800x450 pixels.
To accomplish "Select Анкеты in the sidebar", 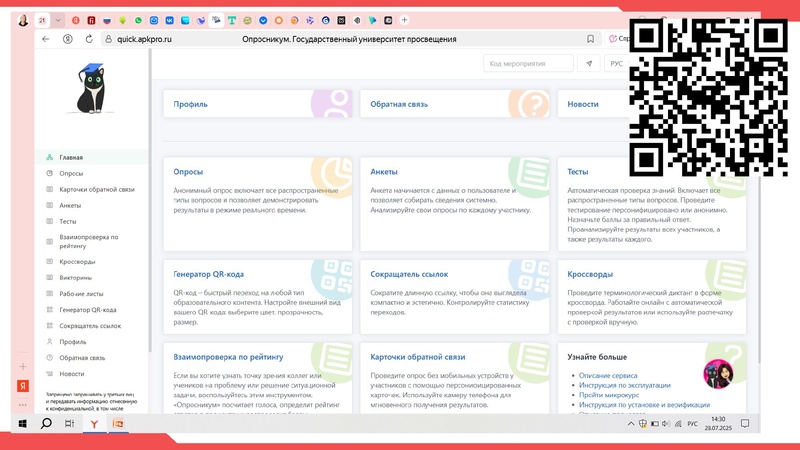I will (70, 206).
